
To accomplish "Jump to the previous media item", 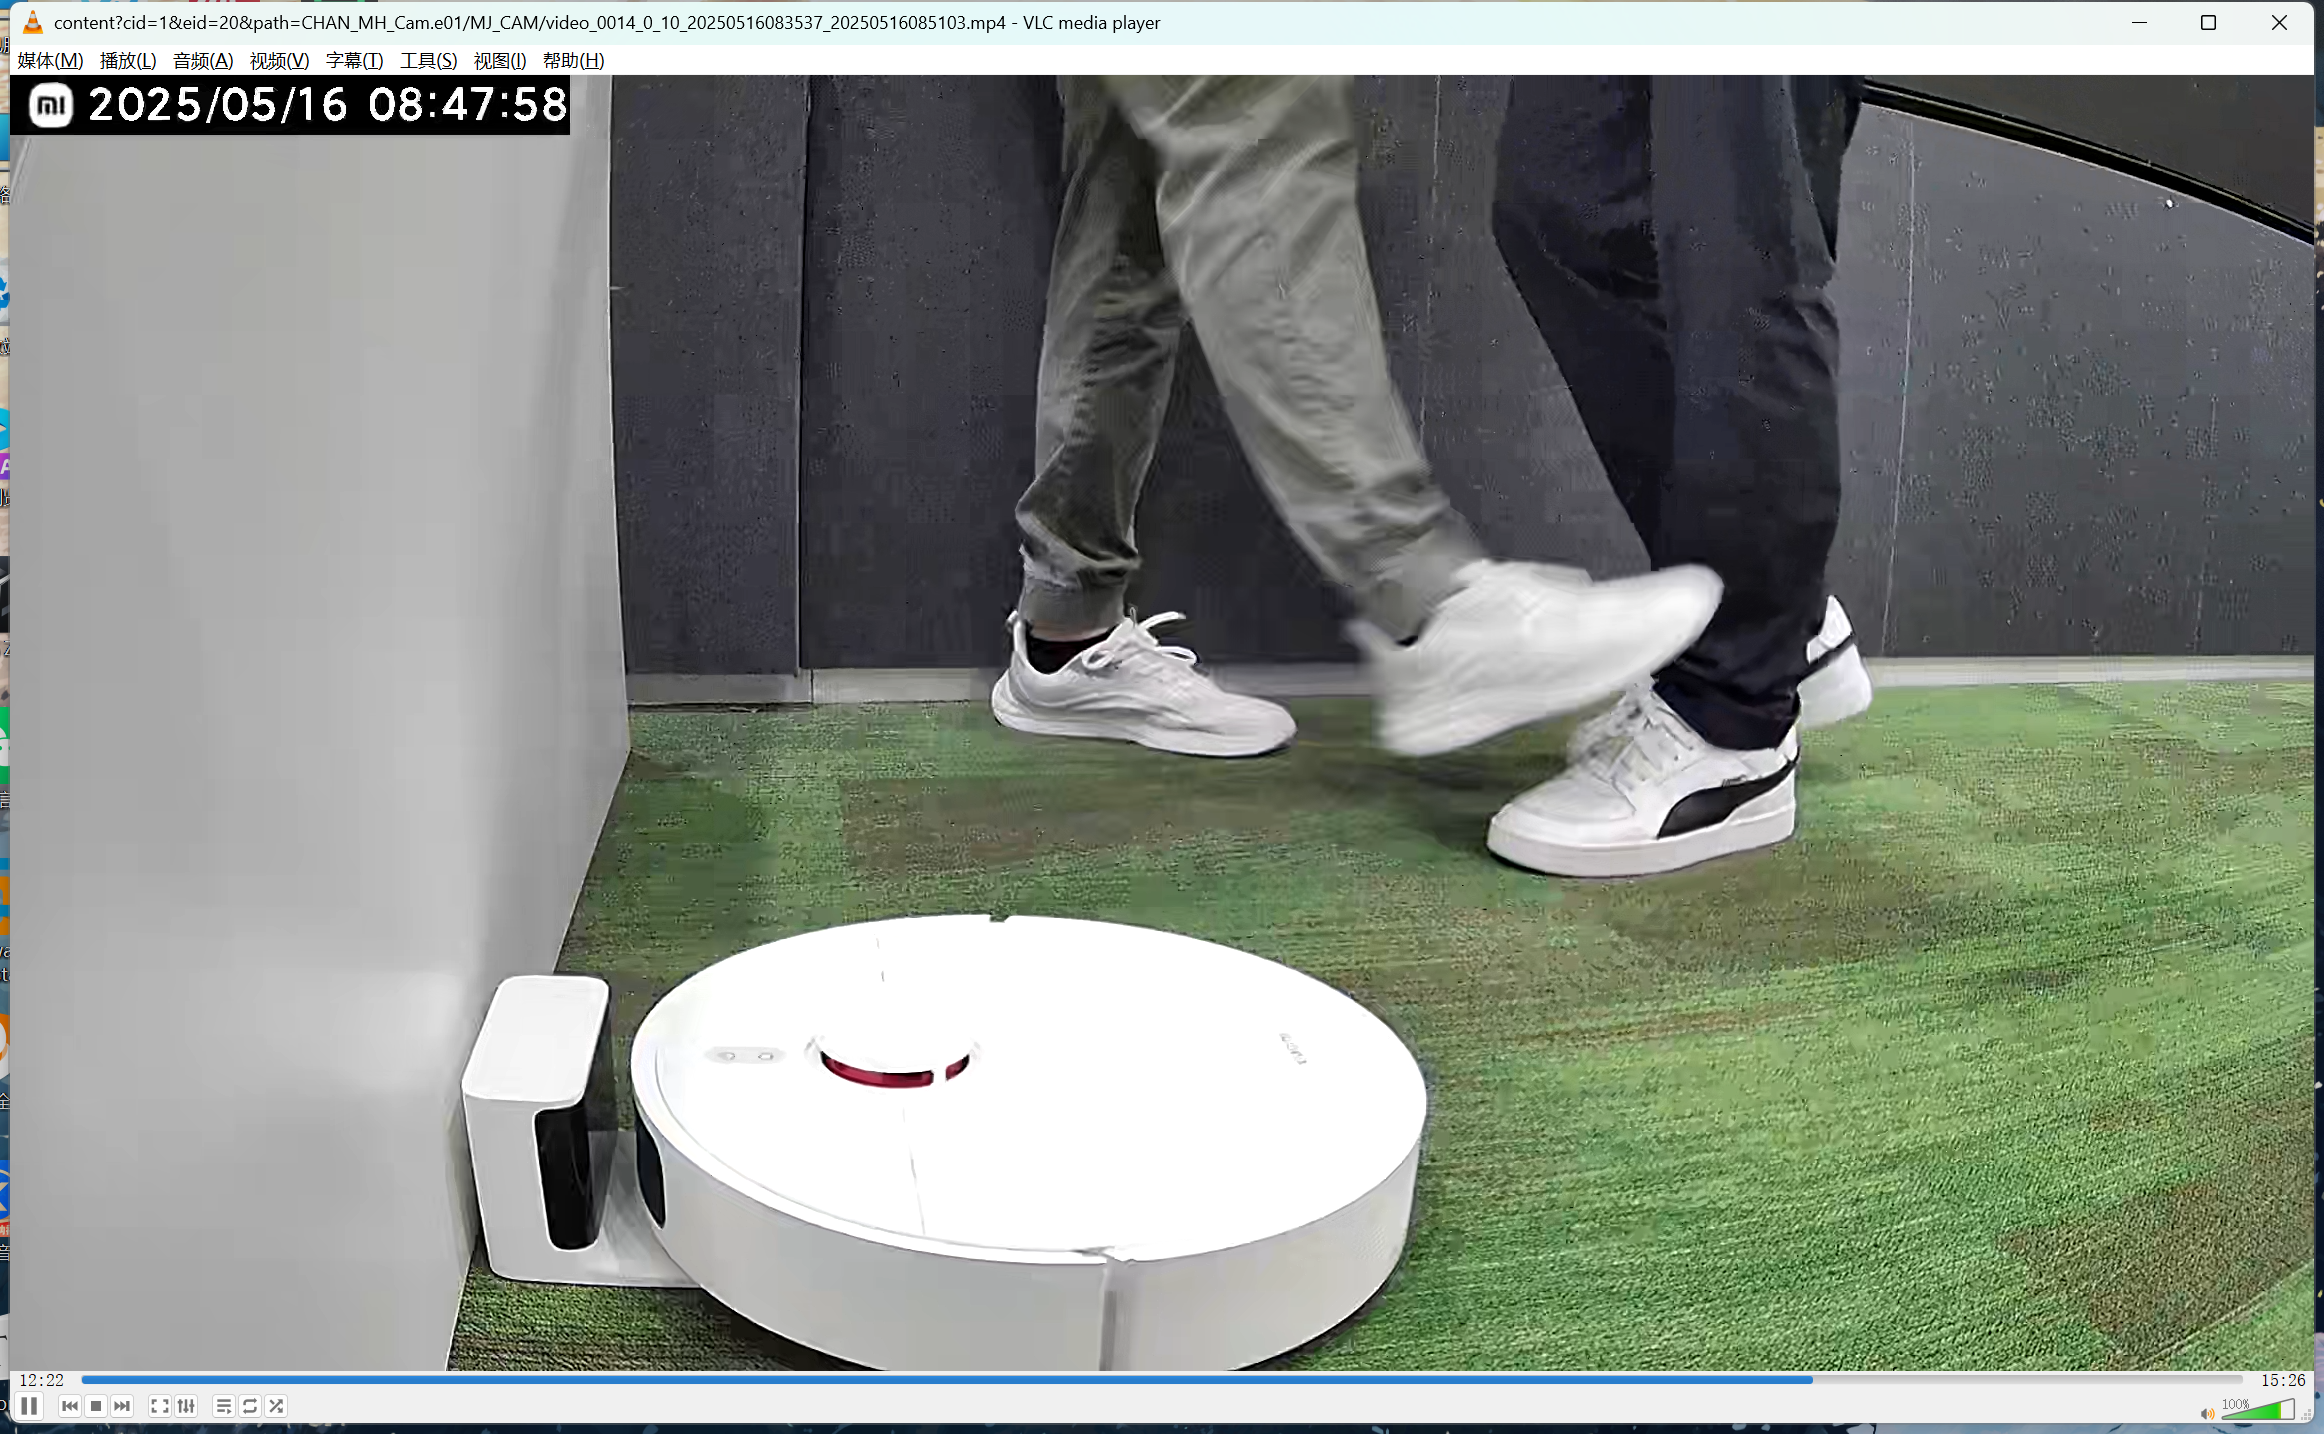I will pyautogui.click(x=69, y=1406).
